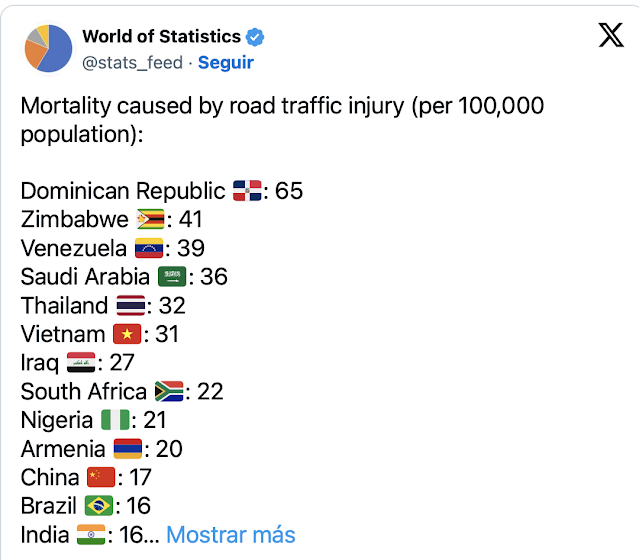Click the tweet text about road traffic mortality
639x560 pixels.
[x=282, y=120]
